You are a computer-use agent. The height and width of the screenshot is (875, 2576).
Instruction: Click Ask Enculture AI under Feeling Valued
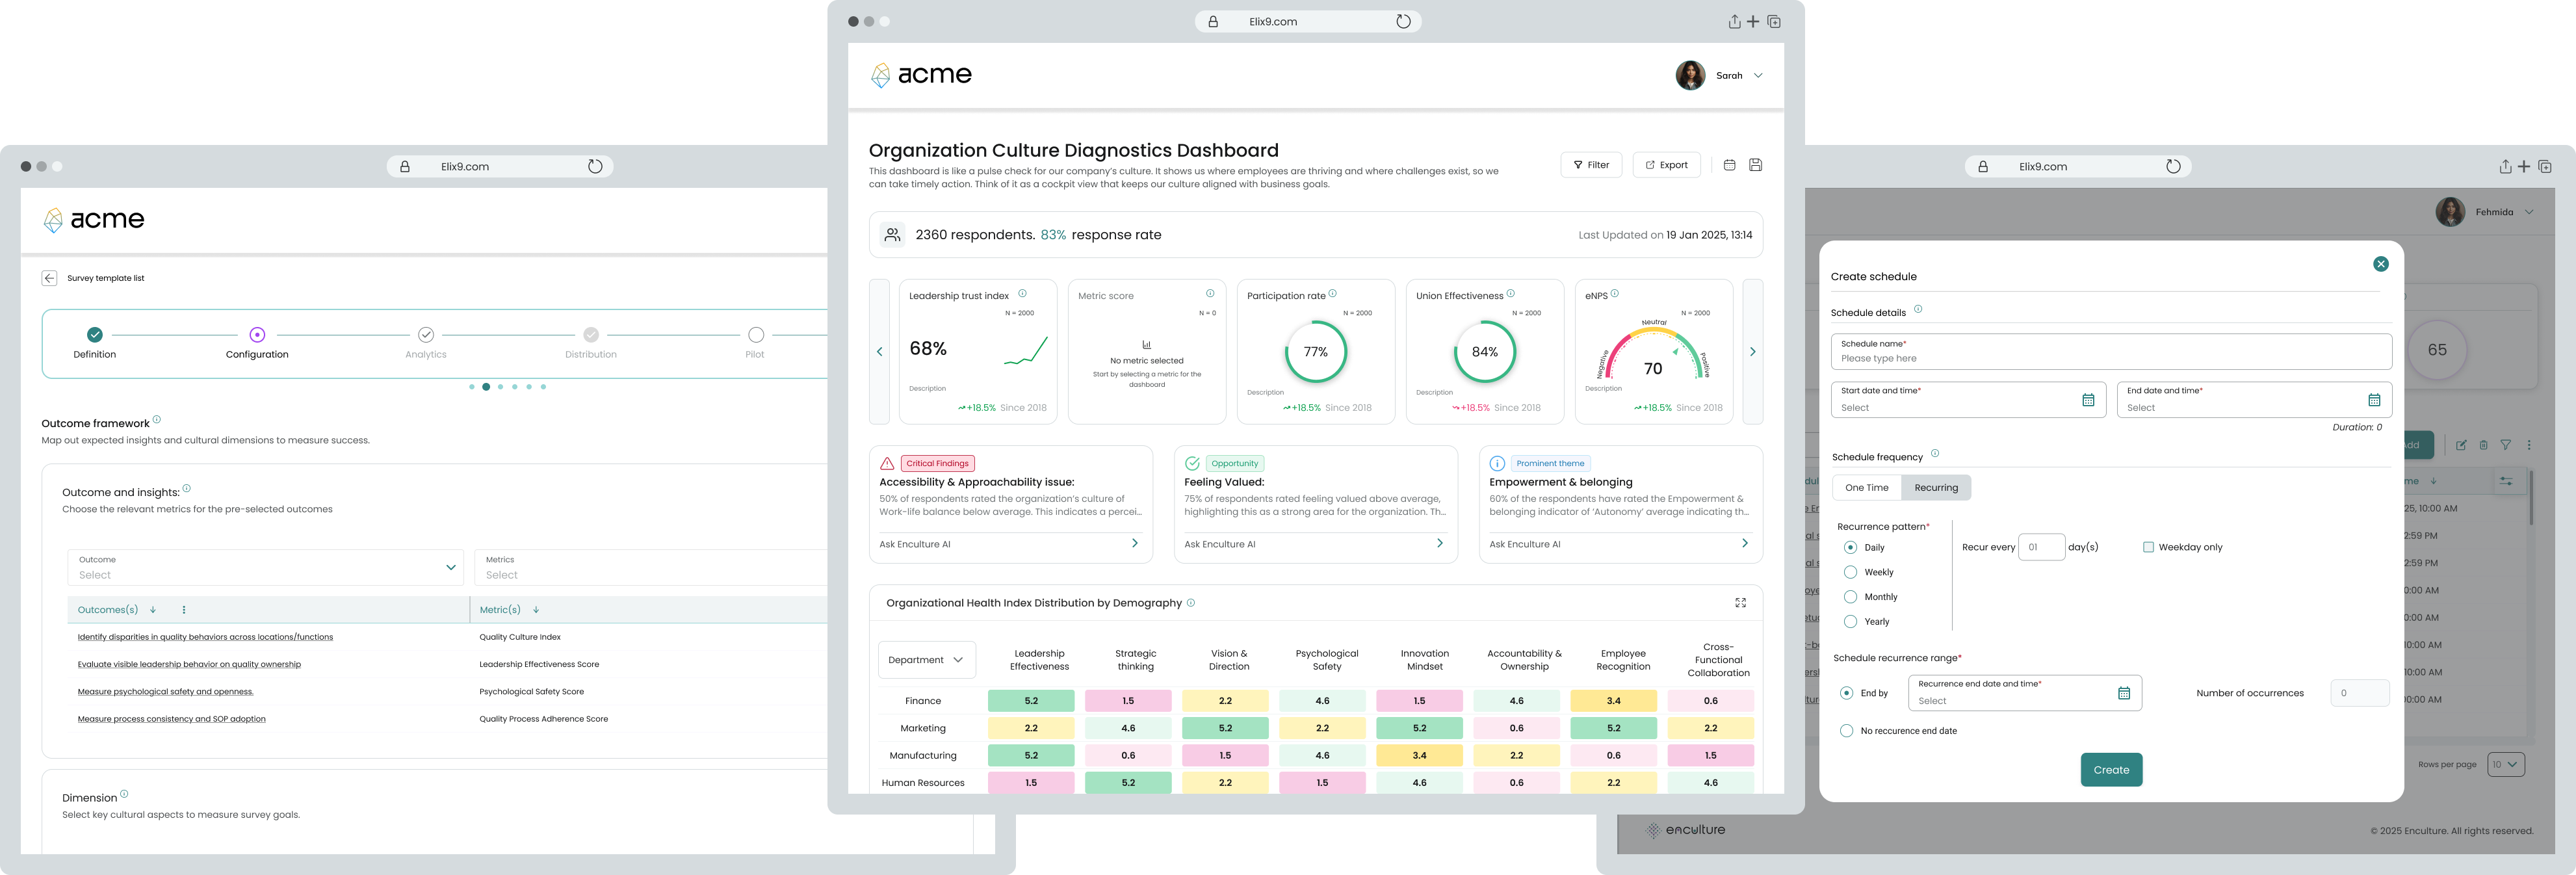[1218, 543]
